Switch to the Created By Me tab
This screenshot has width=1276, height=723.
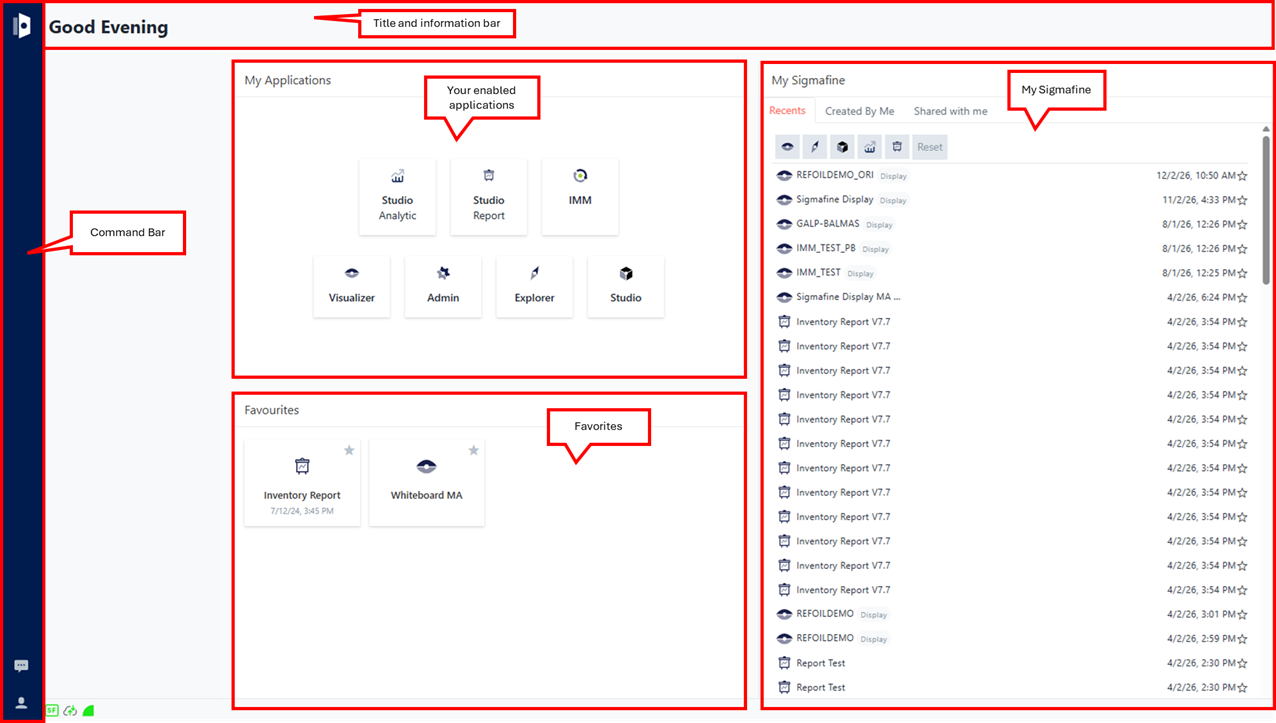pos(859,111)
